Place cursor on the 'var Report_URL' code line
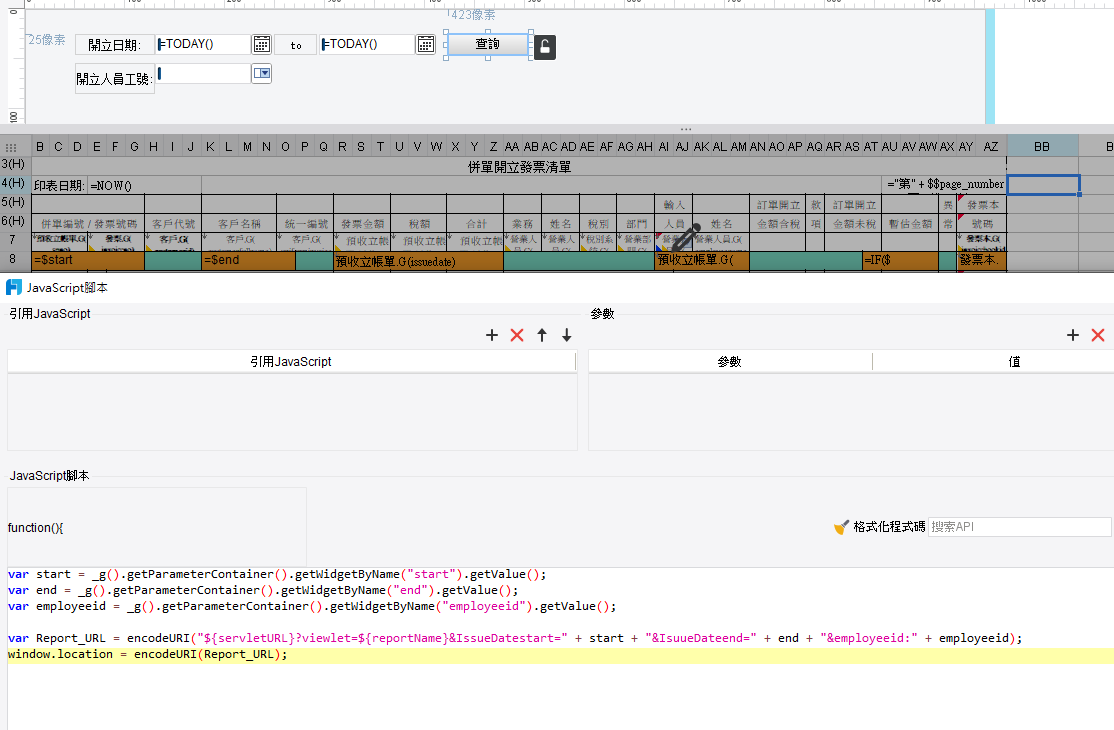Screen dimensions: 1114x730 tap(515, 638)
